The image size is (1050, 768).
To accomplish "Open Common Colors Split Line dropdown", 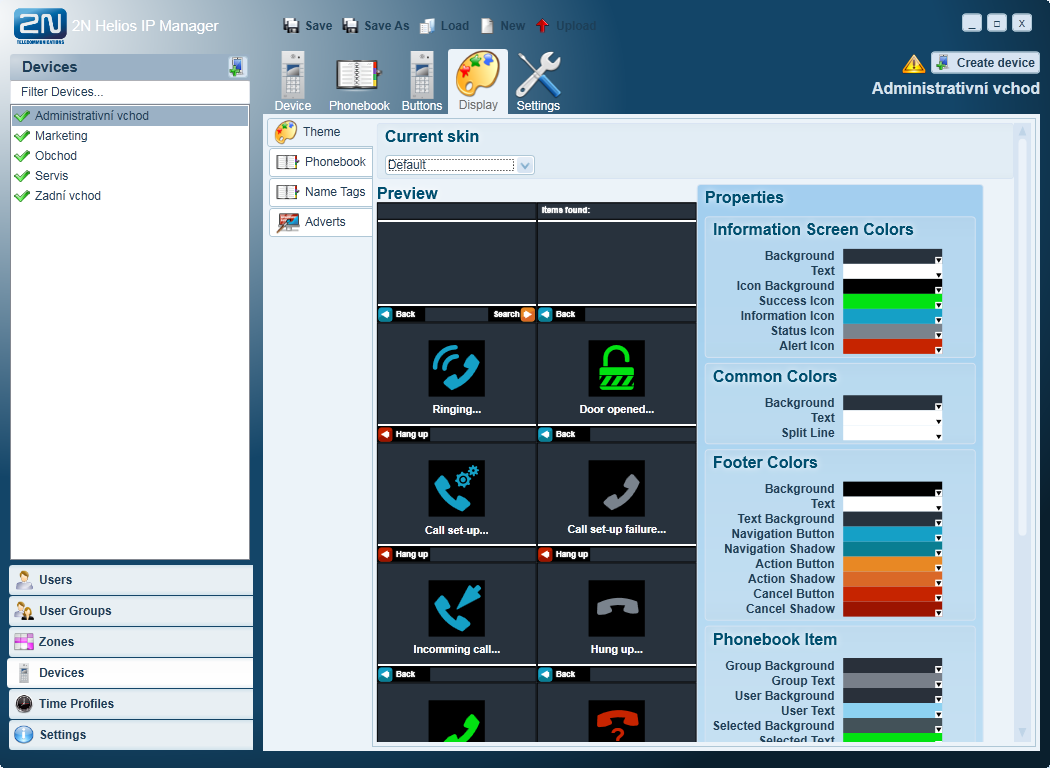I will point(938,436).
